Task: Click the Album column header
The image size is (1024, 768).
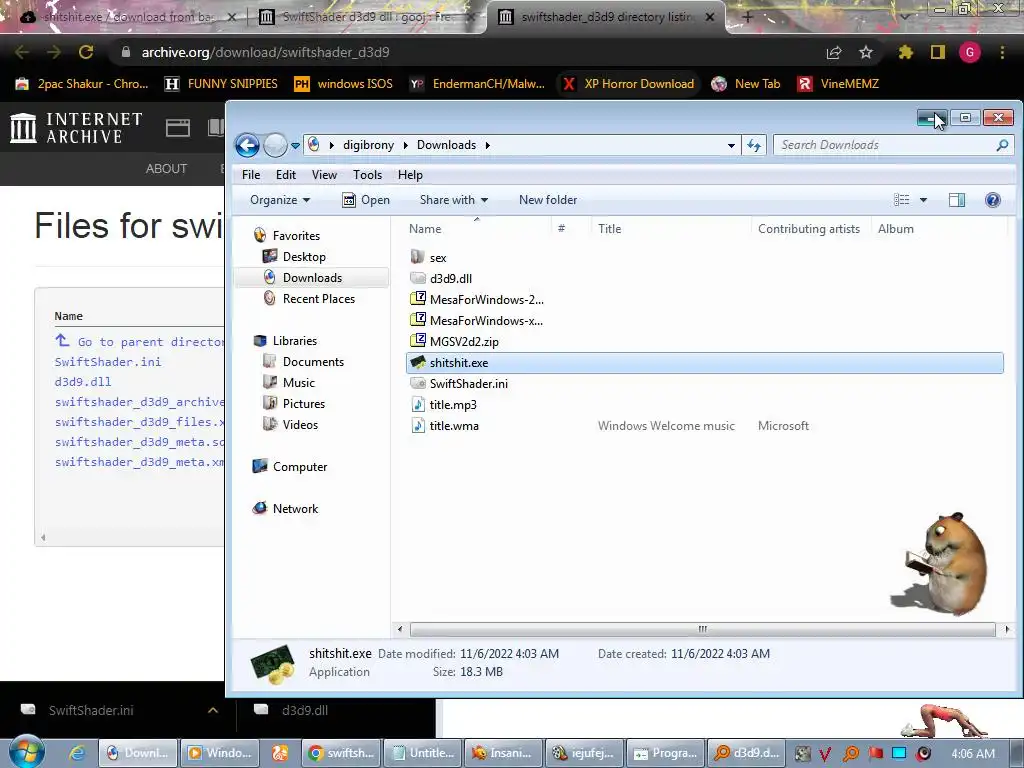Action: click(x=895, y=229)
